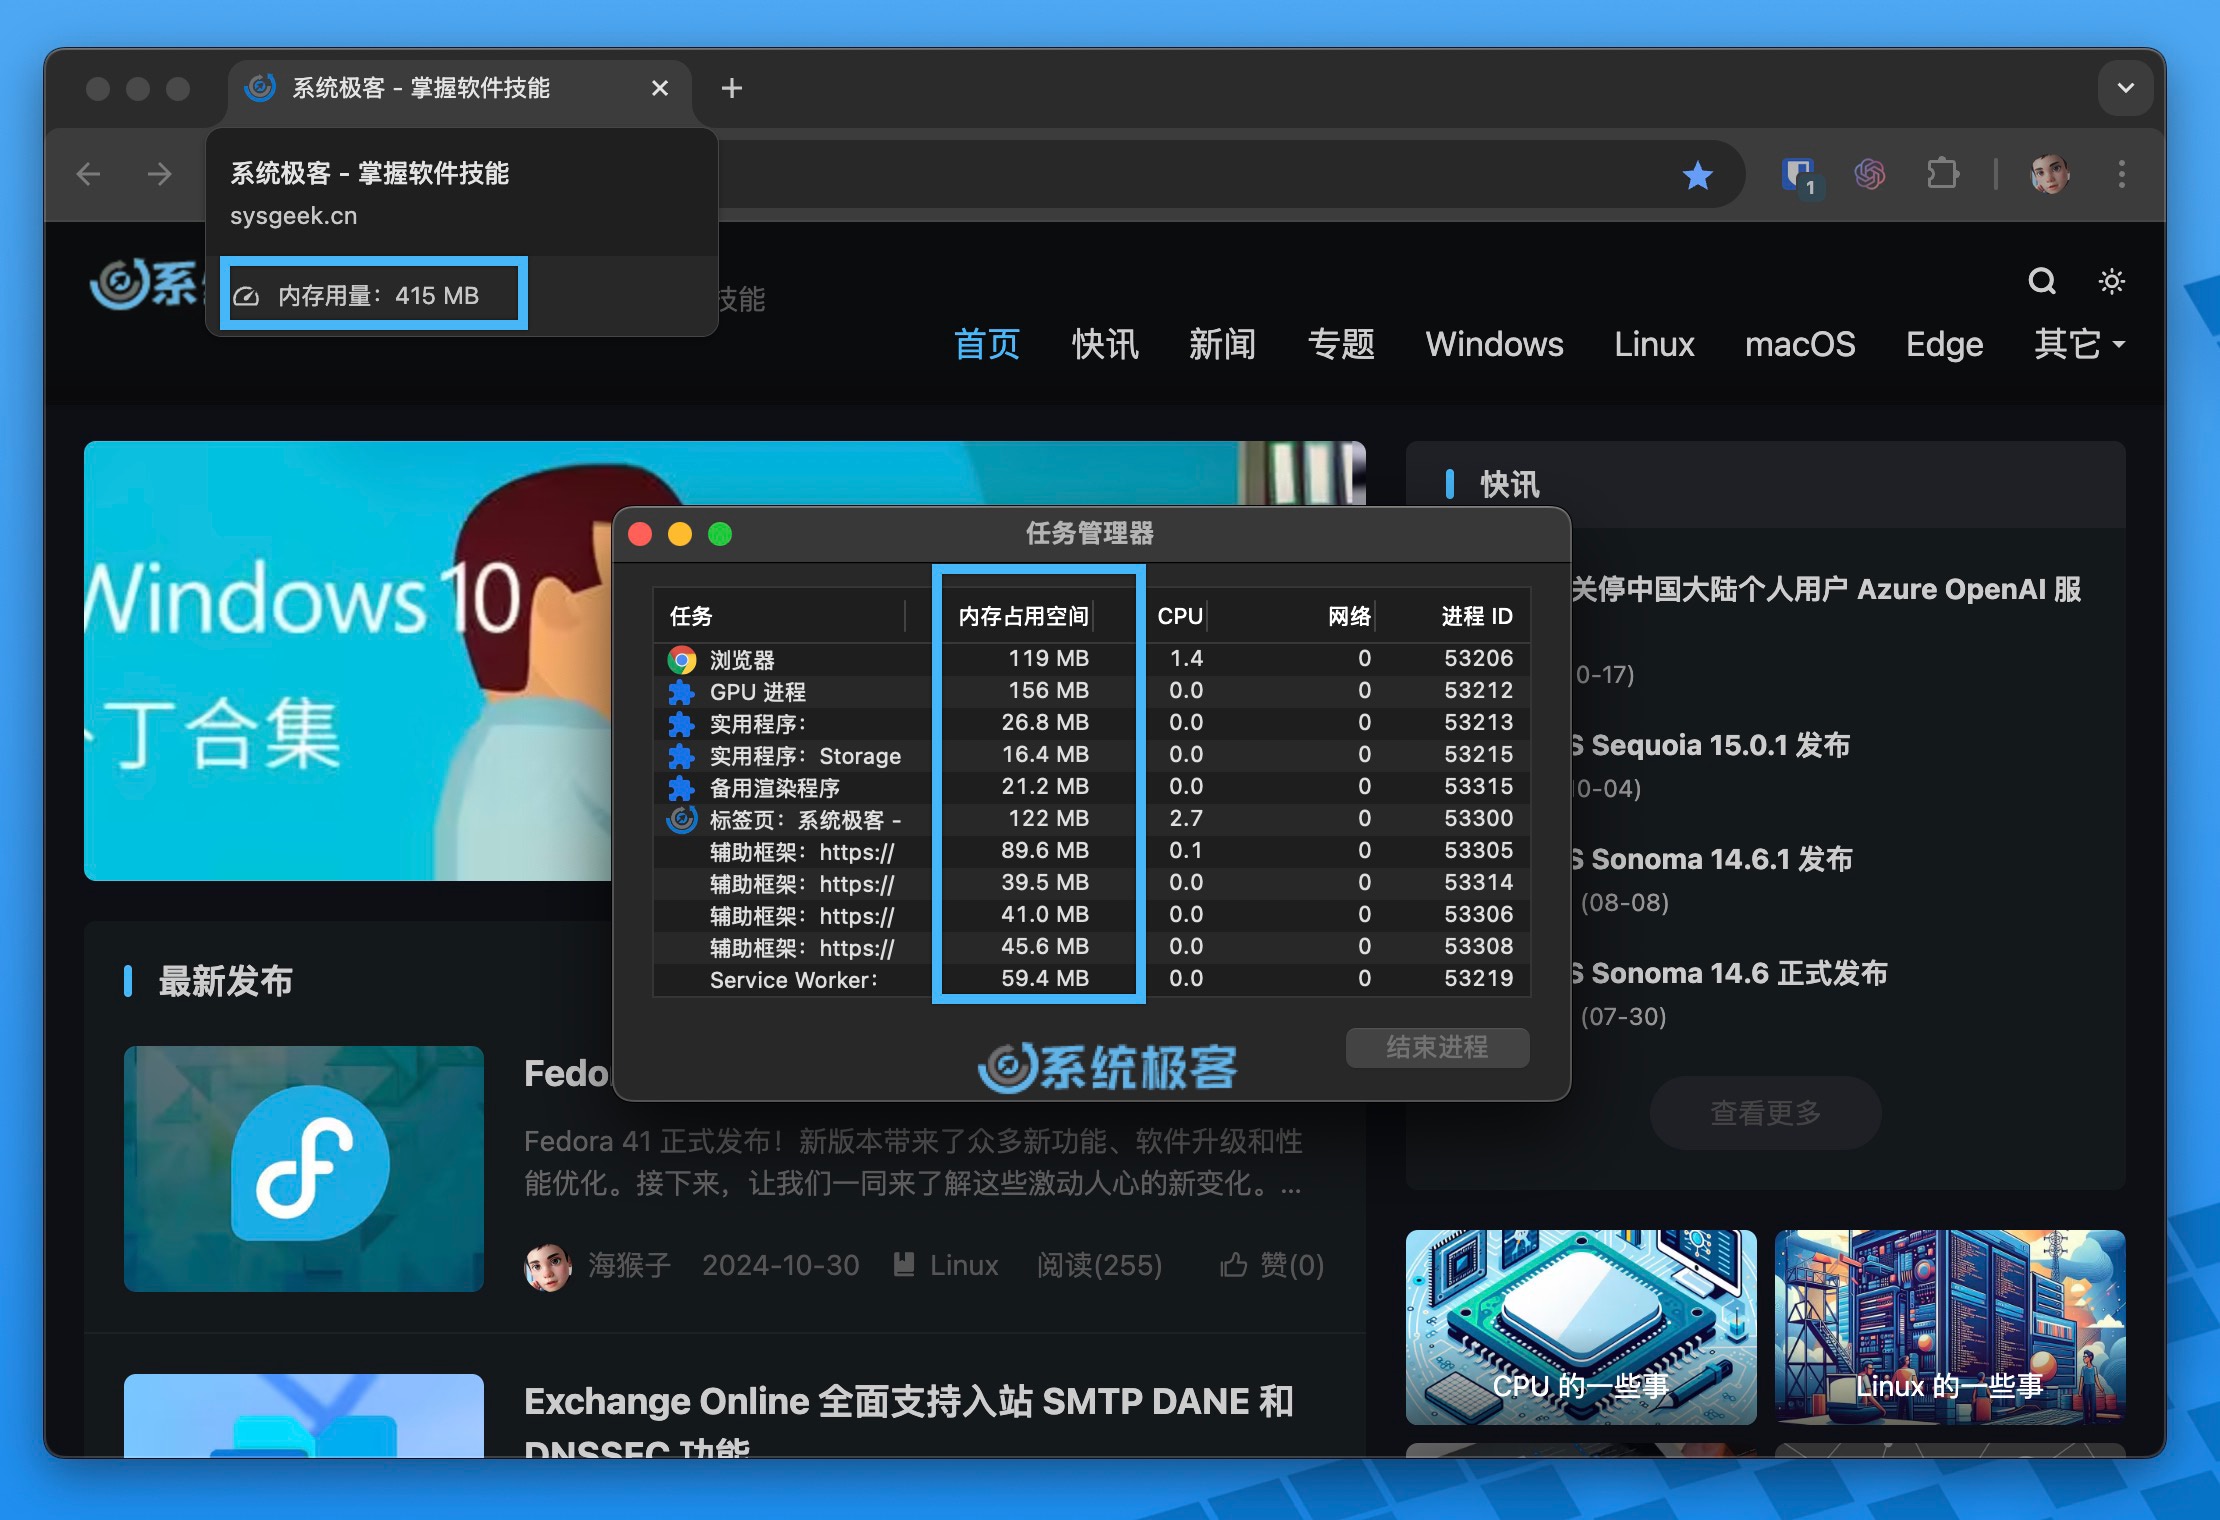The height and width of the screenshot is (1520, 2220).
Task: Select the 首页 nav item
Action: click(986, 344)
